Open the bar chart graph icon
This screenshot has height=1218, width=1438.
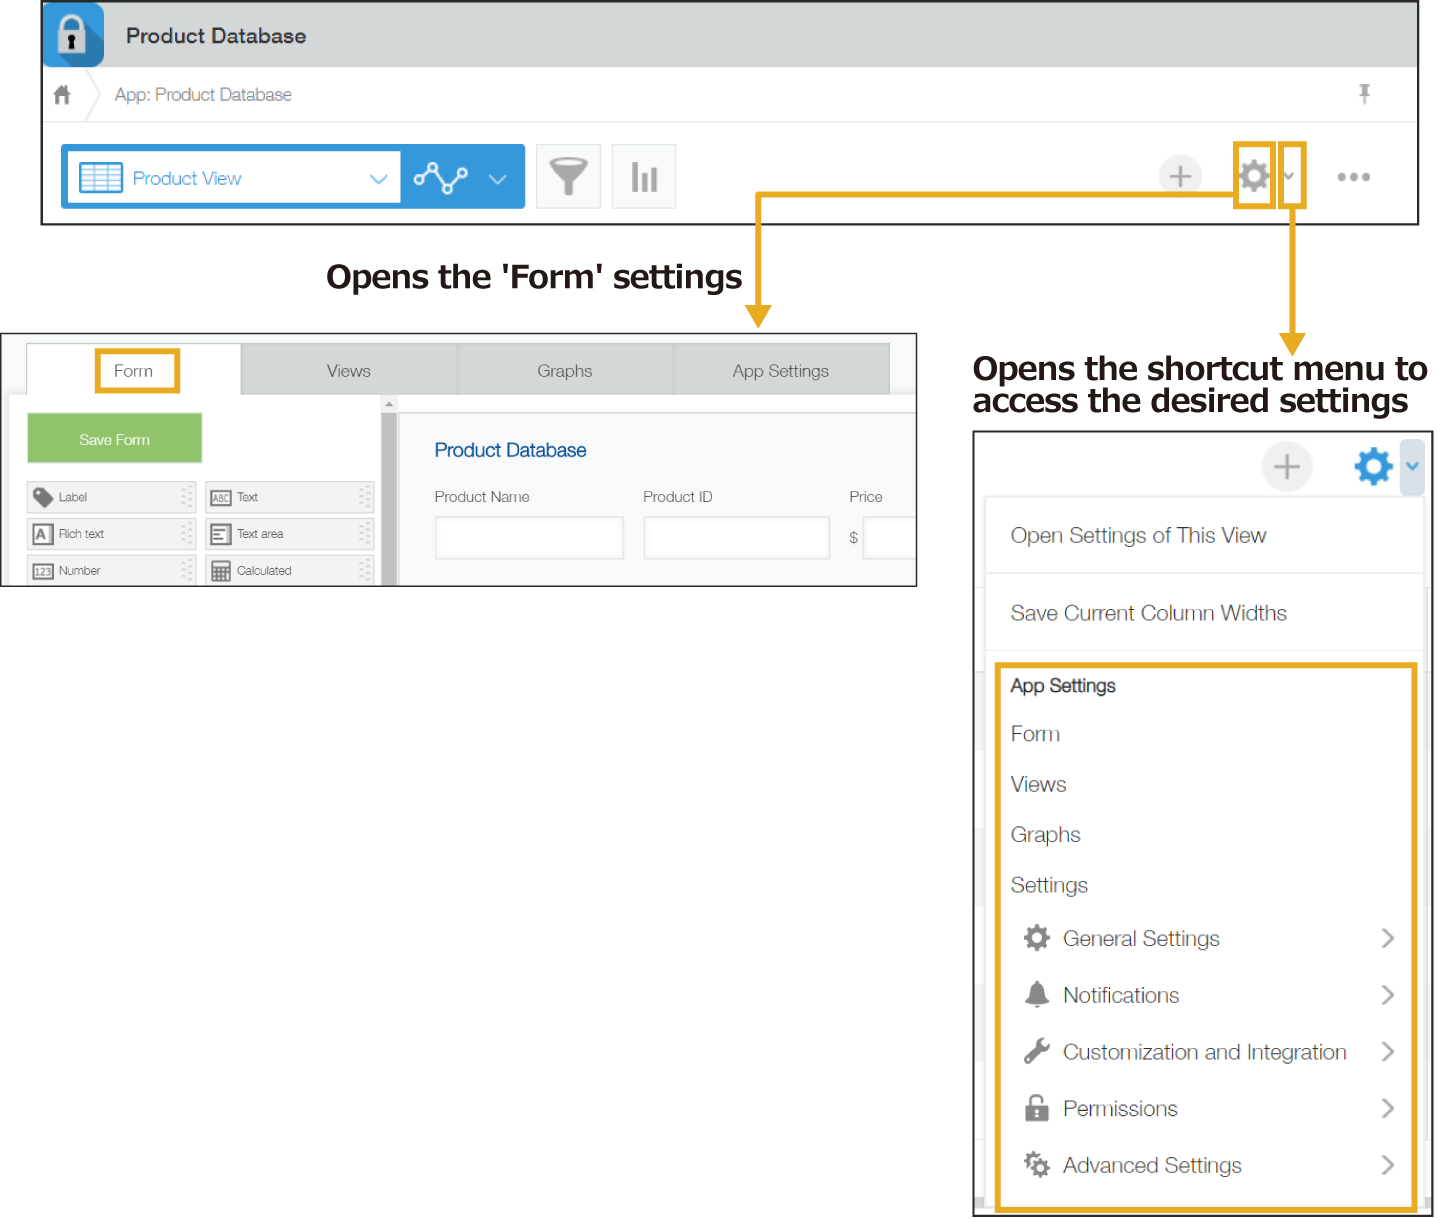(644, 177)
